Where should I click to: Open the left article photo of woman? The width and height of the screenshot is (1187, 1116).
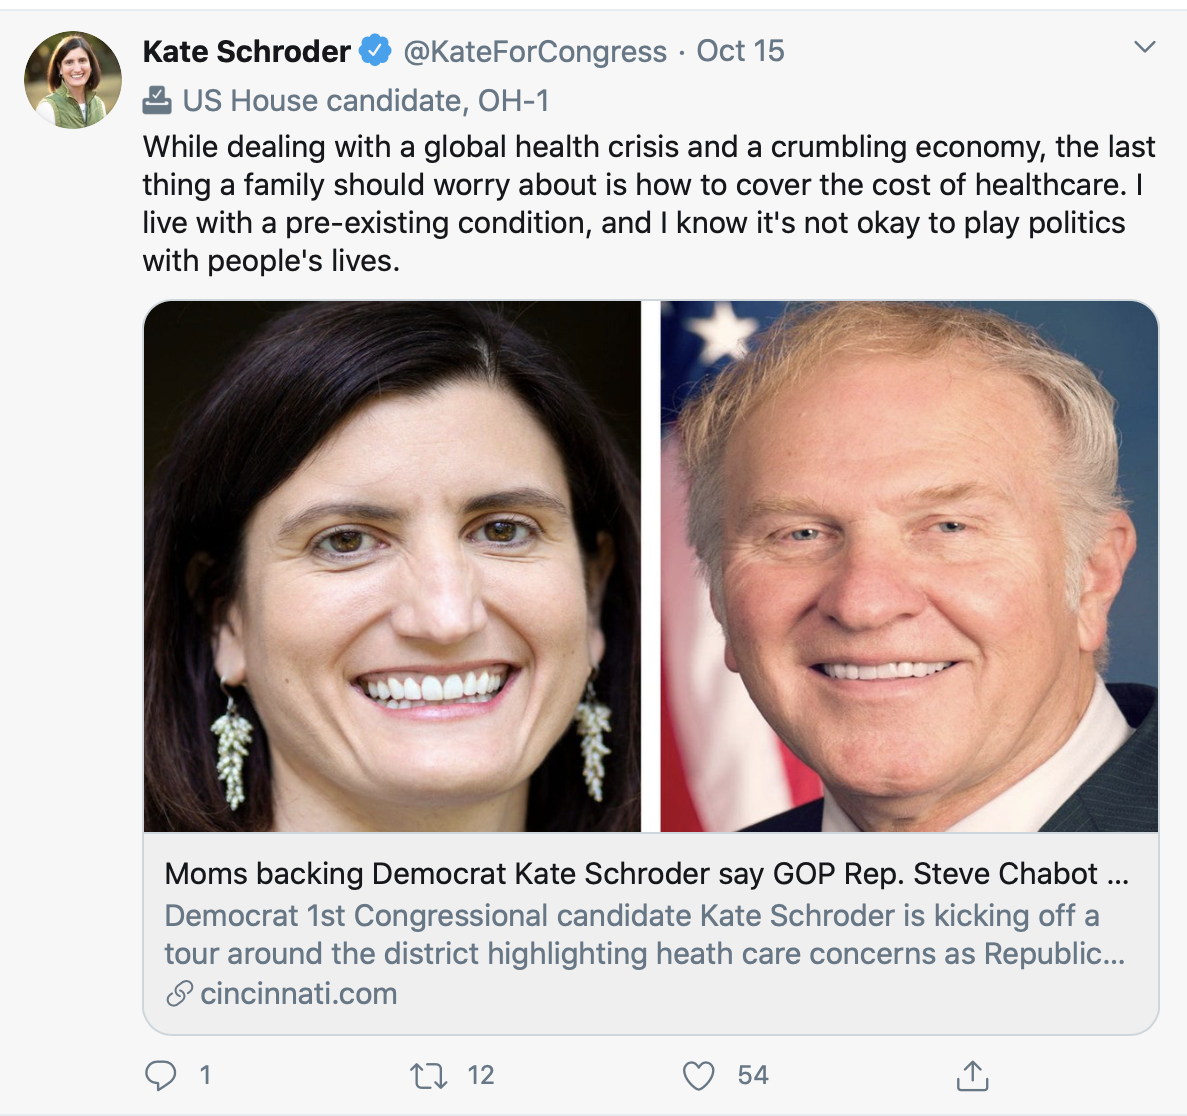coord(392,566)
